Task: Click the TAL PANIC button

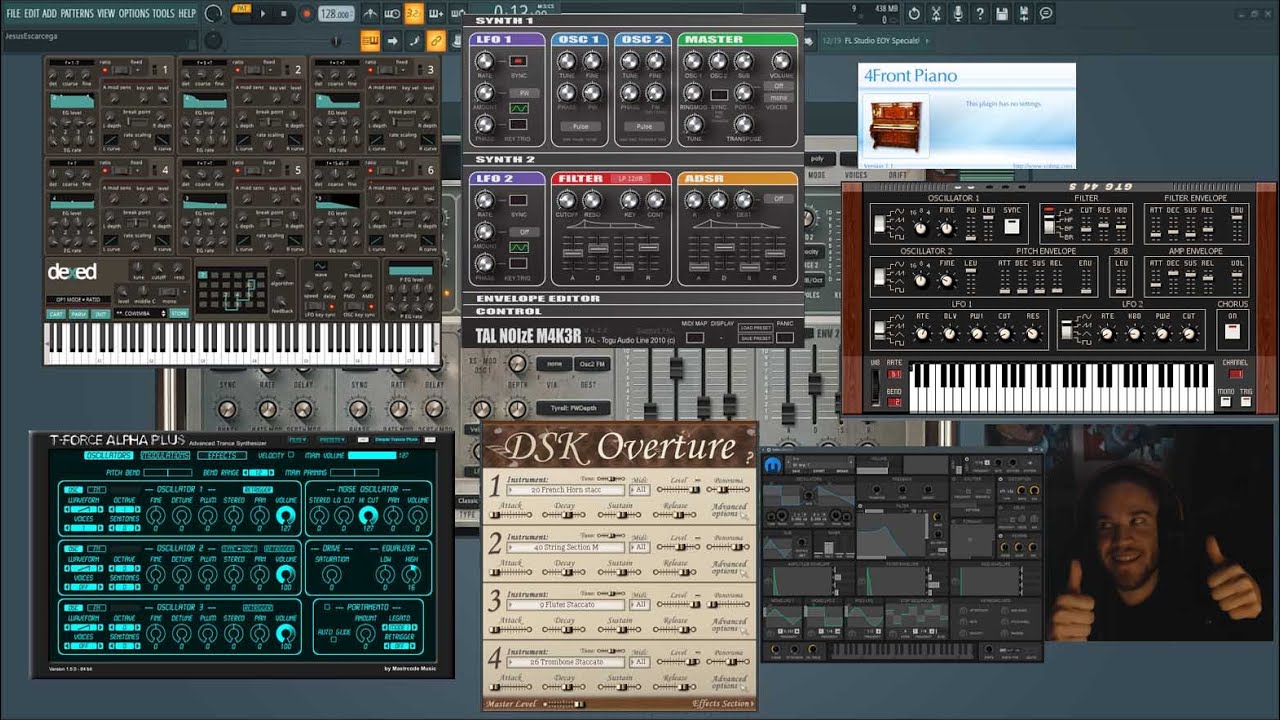Action: 785,338
